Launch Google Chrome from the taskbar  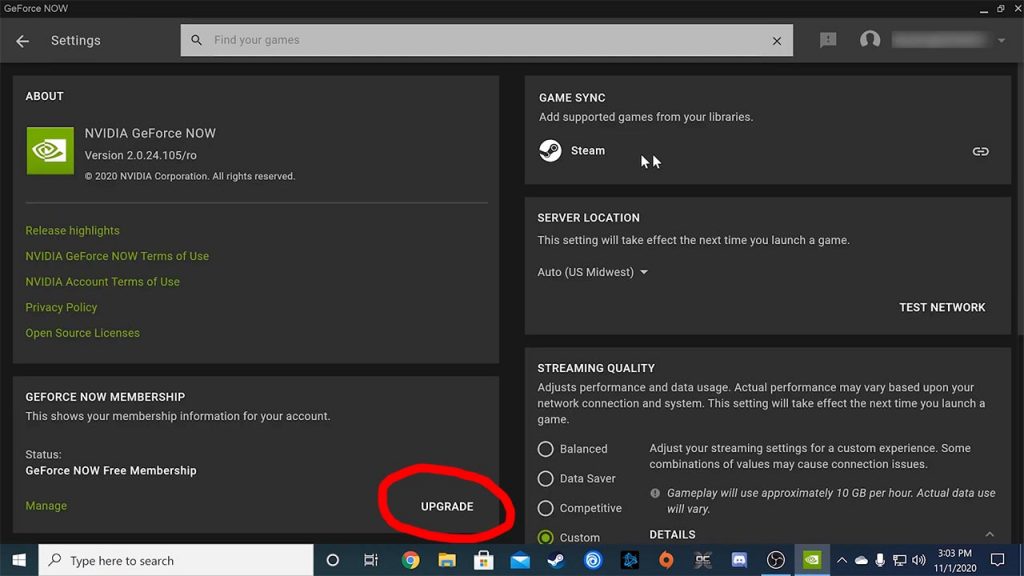tap(410, 560)
